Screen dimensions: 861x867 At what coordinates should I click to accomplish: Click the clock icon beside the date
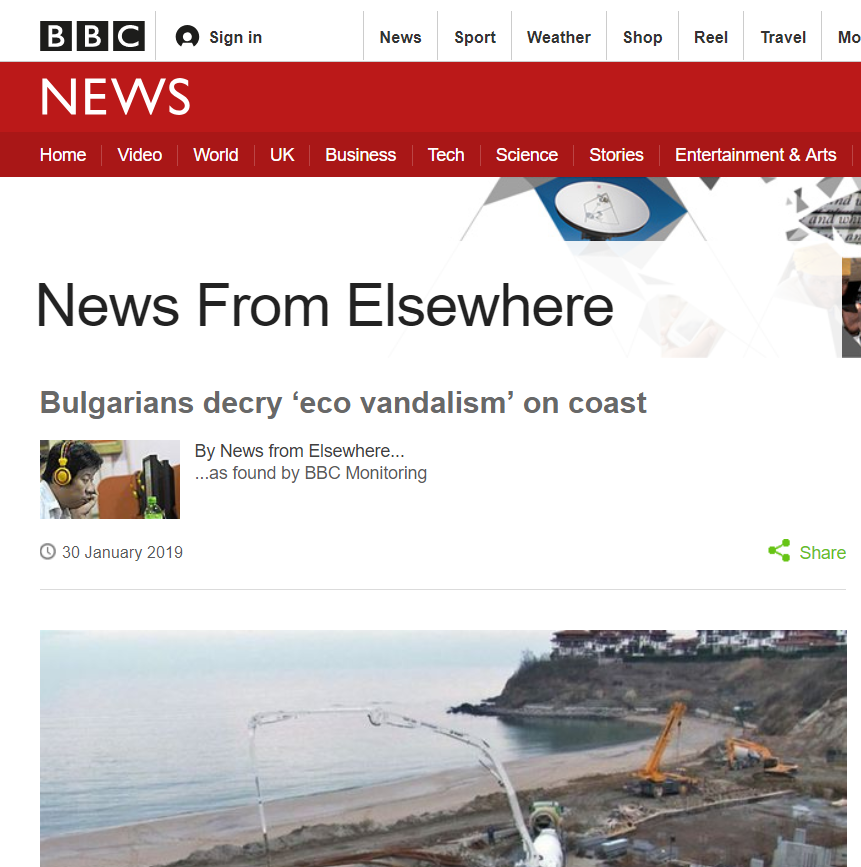pyautogui.click(x=48, y=552)
